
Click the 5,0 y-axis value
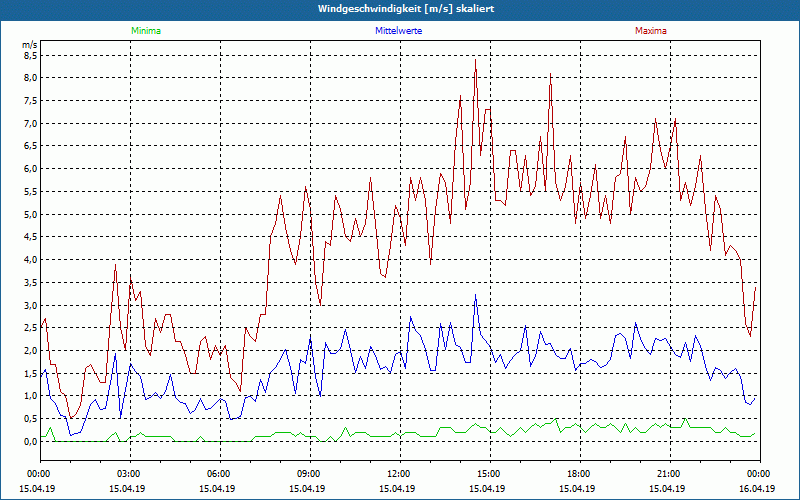pos(29,214)
